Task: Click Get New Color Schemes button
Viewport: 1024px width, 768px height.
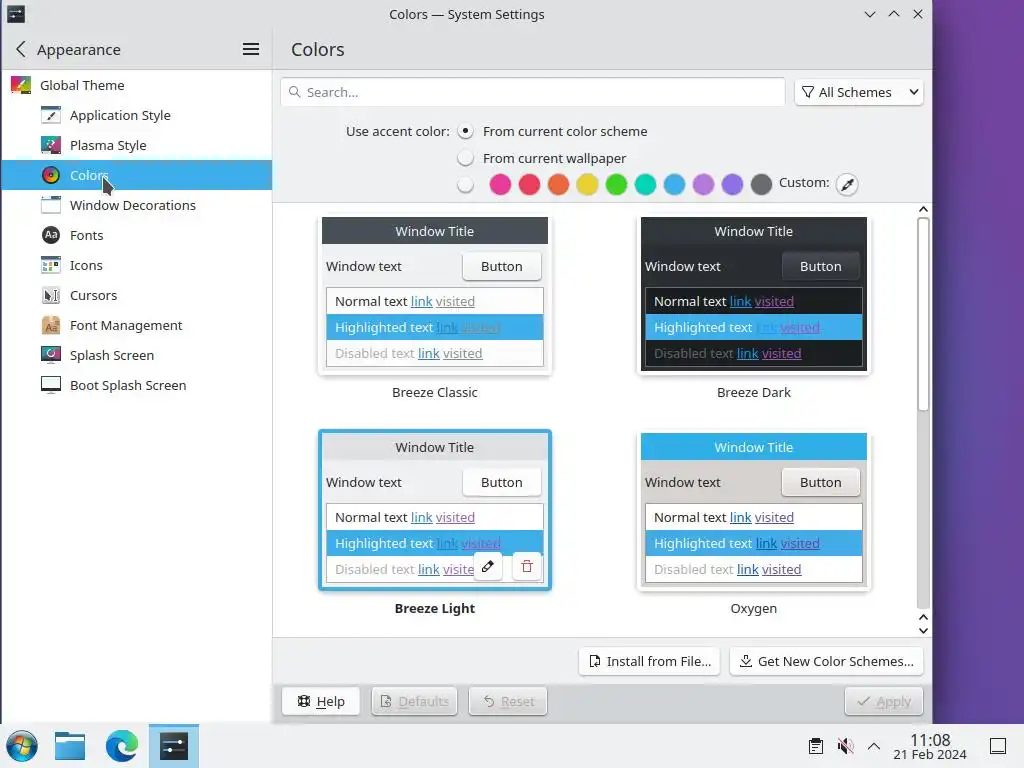Action: pos(826,661)
